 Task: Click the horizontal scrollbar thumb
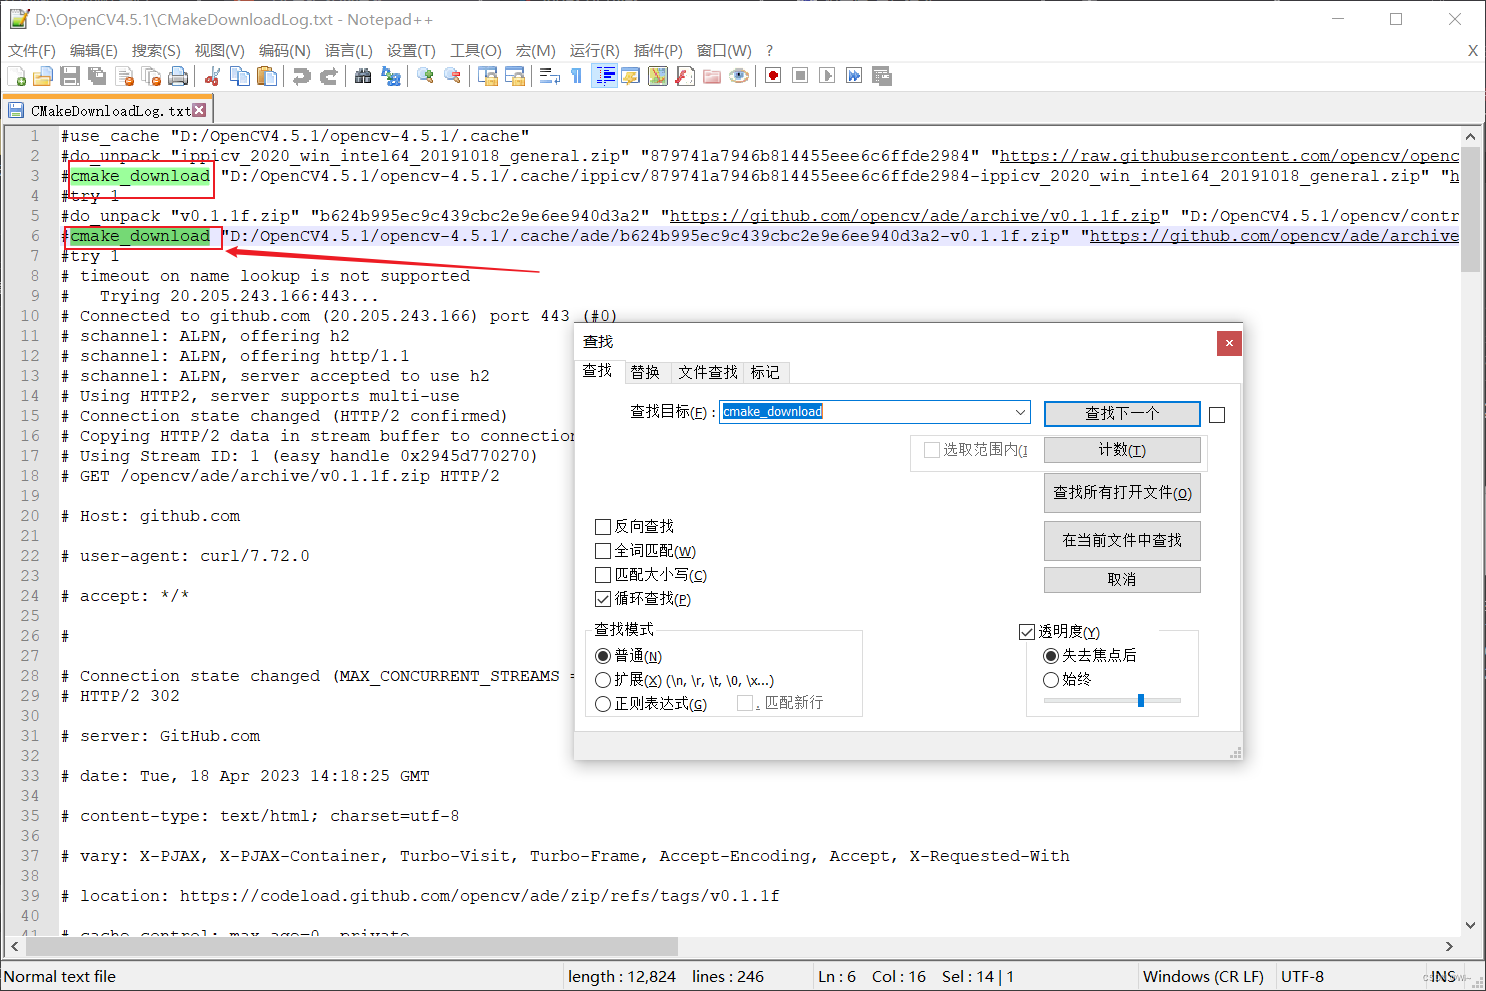[350, 946]
